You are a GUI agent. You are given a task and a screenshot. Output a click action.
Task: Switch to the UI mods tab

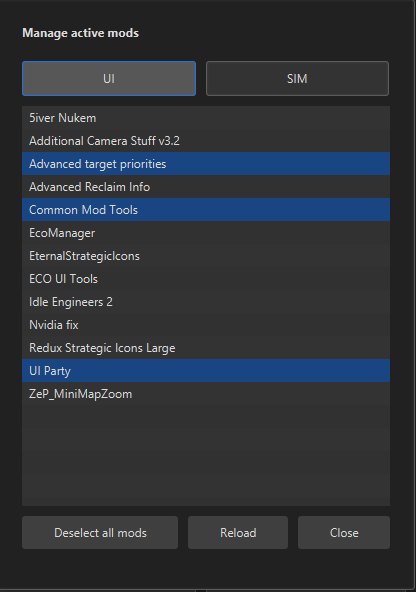tap(109, 79)
